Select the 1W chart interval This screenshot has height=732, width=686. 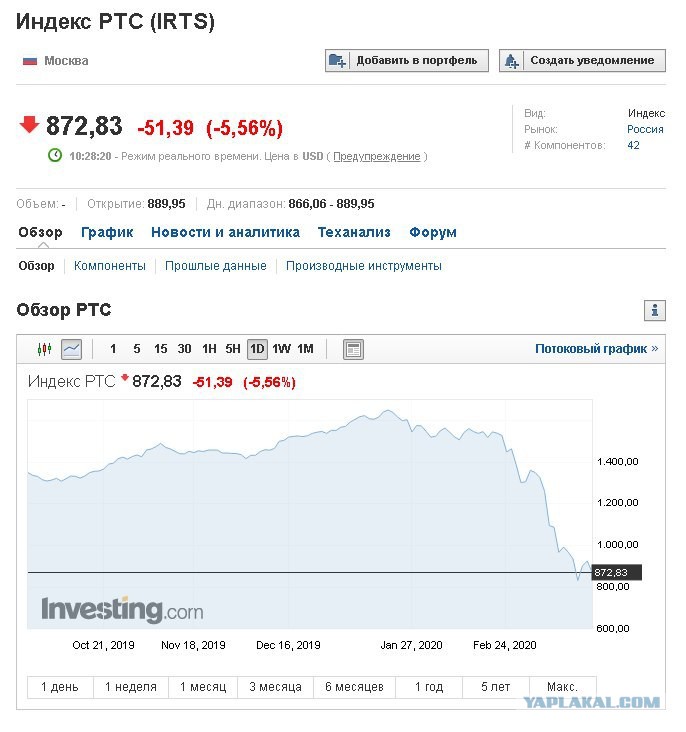[281, 349]
